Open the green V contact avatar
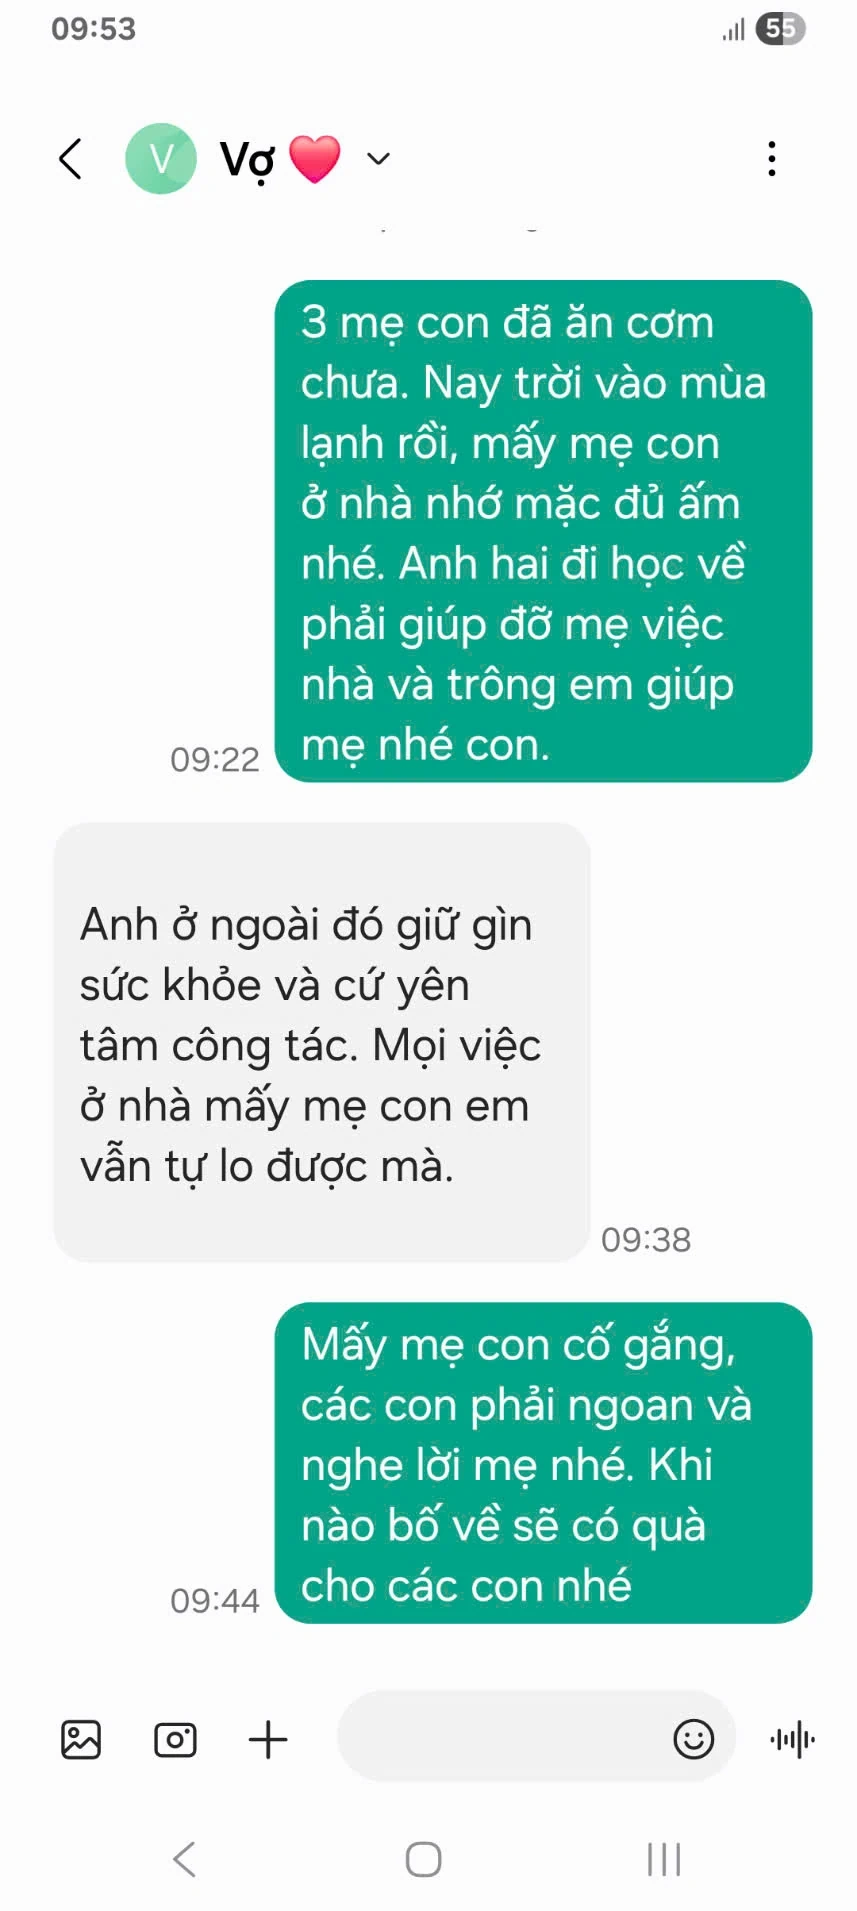857x1911 pixels. click(x=160, y=159)
